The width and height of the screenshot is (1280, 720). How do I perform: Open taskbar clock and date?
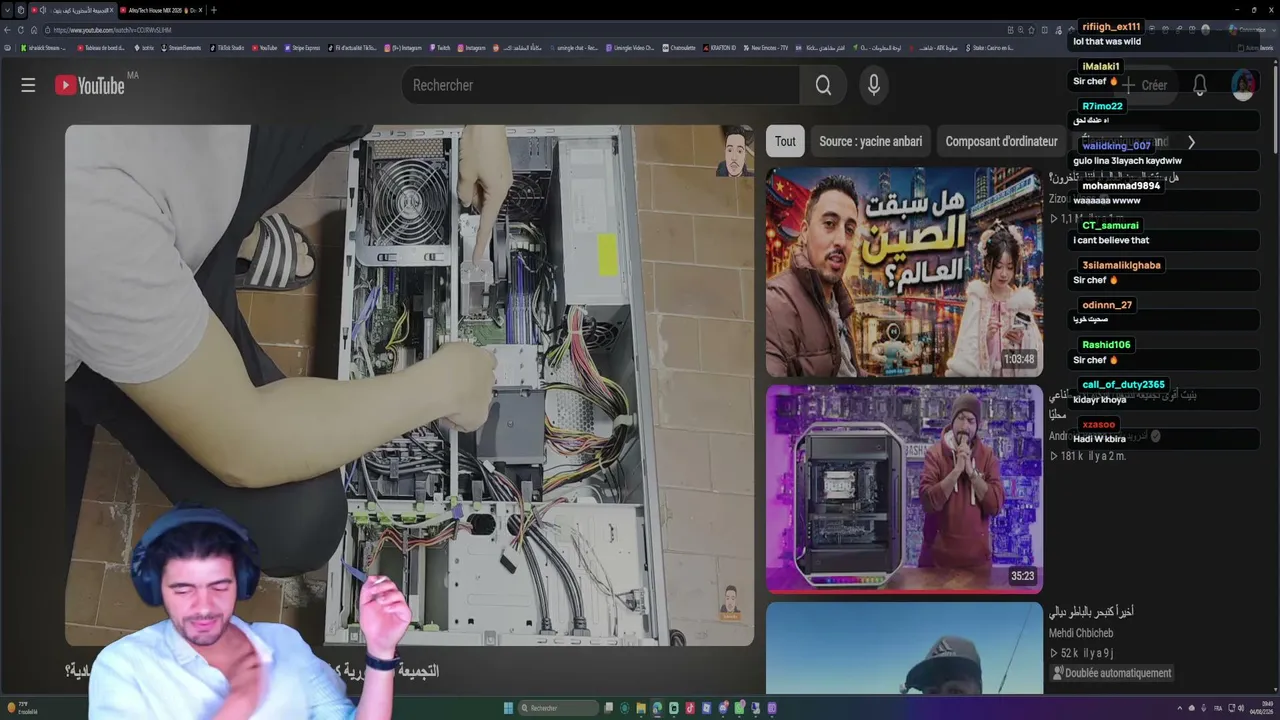pyautogui.click(x=1259, y=708)
